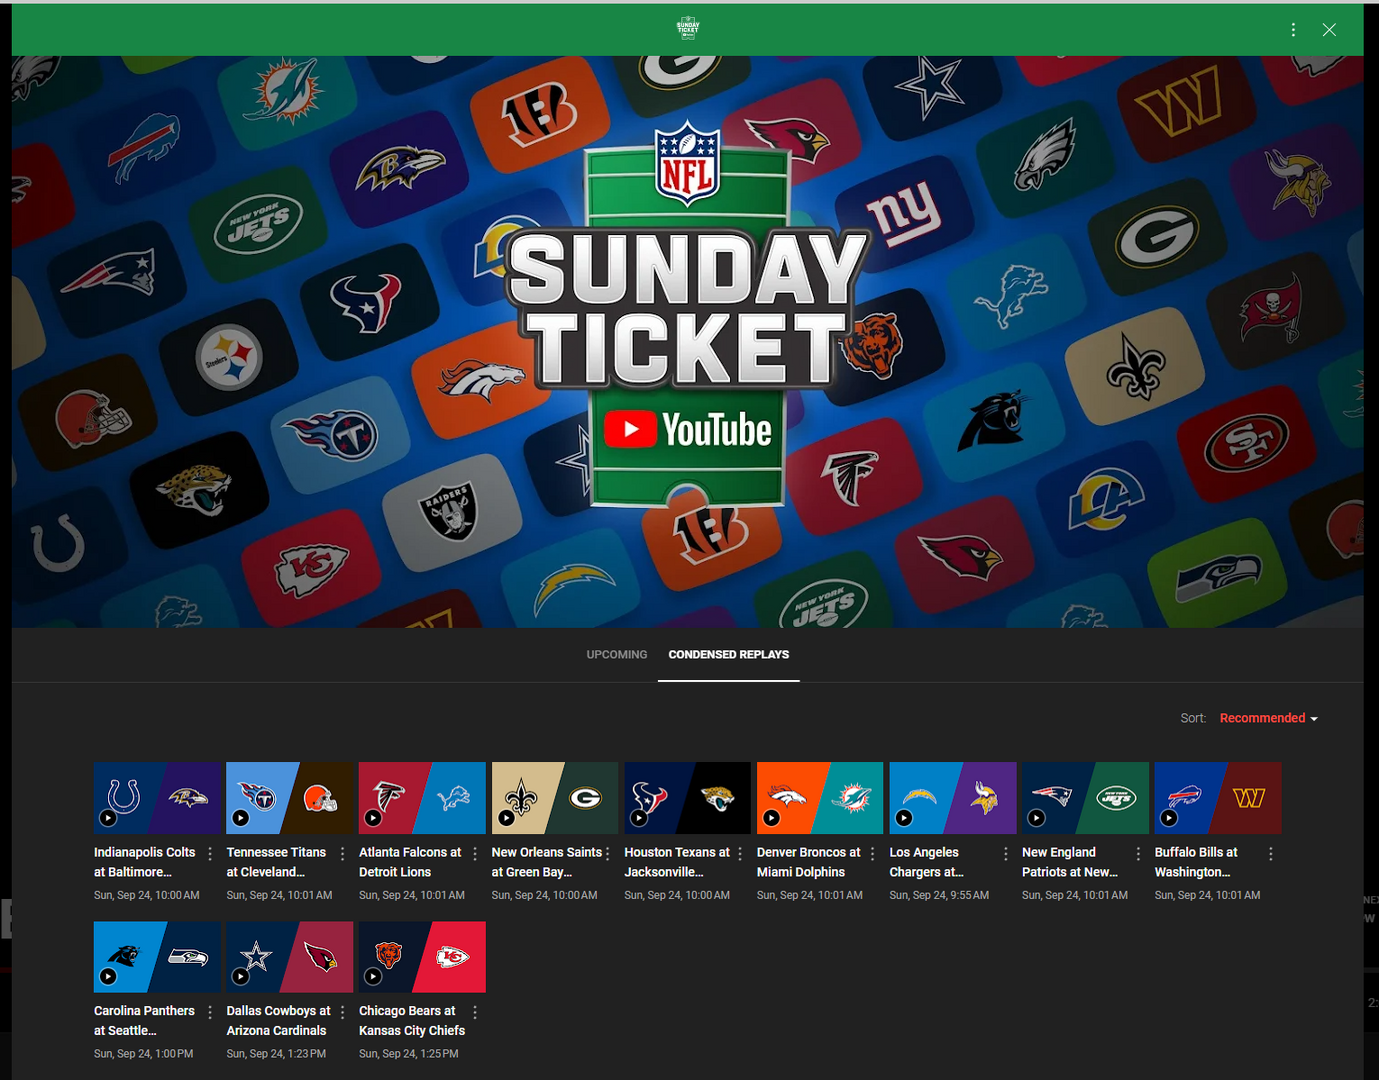Open New Orleans Saints at Green Bay title

pyautogui.click(x=547, y=862)
